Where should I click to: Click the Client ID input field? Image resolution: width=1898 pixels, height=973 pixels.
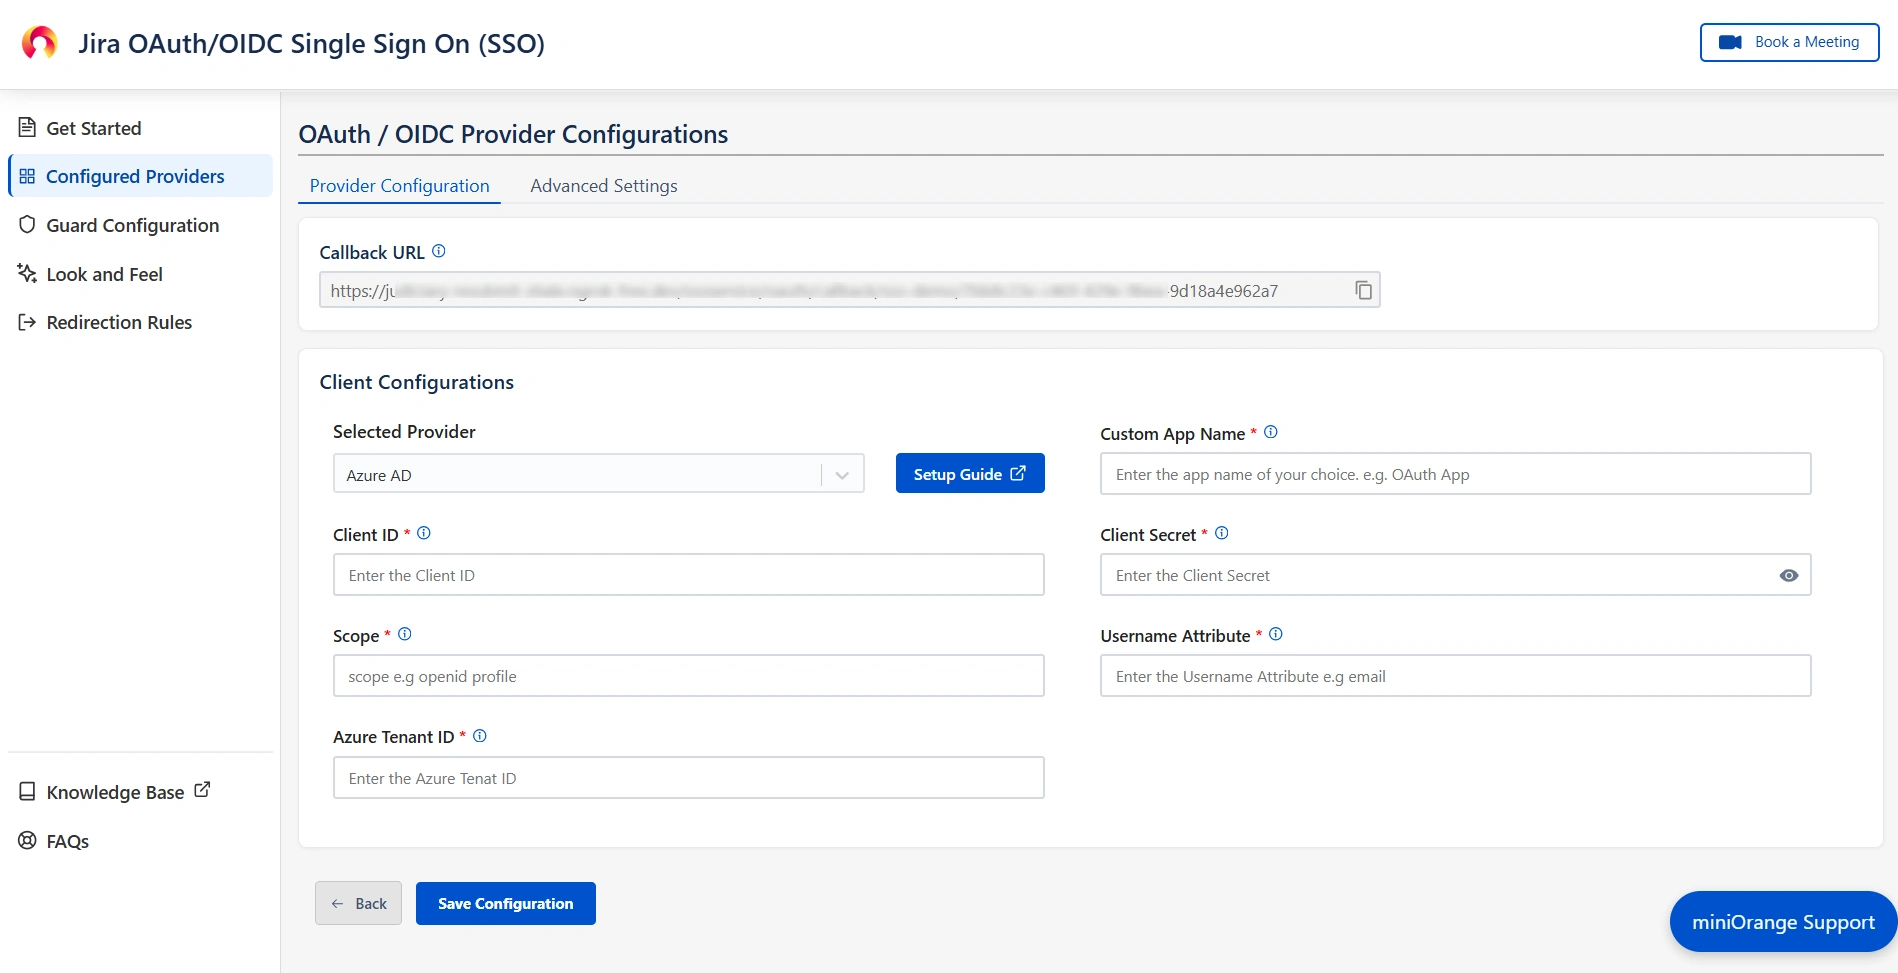pyautogui.click(x=688, y=575)
